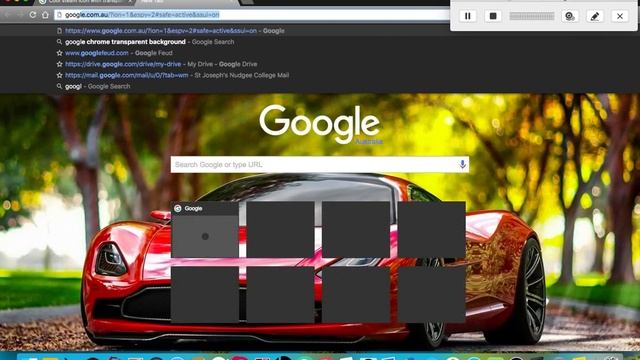Open the recorder pencil annotation tool
The width and height of the screenshot is (640, 360).
(595, 16)
